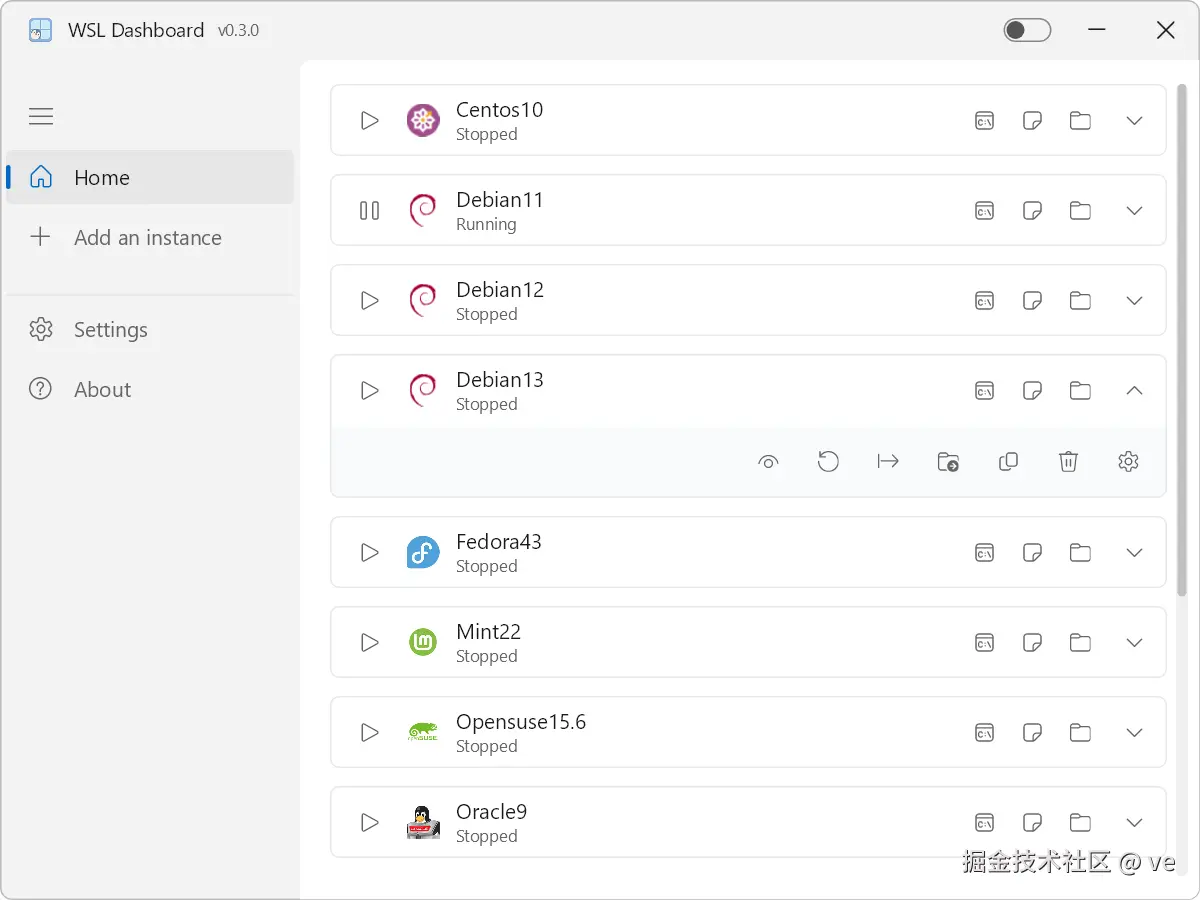This screenshot has width=1200, height=900.
Task: Open the note icon for Debian12
Action: (x=1033, y=301)
